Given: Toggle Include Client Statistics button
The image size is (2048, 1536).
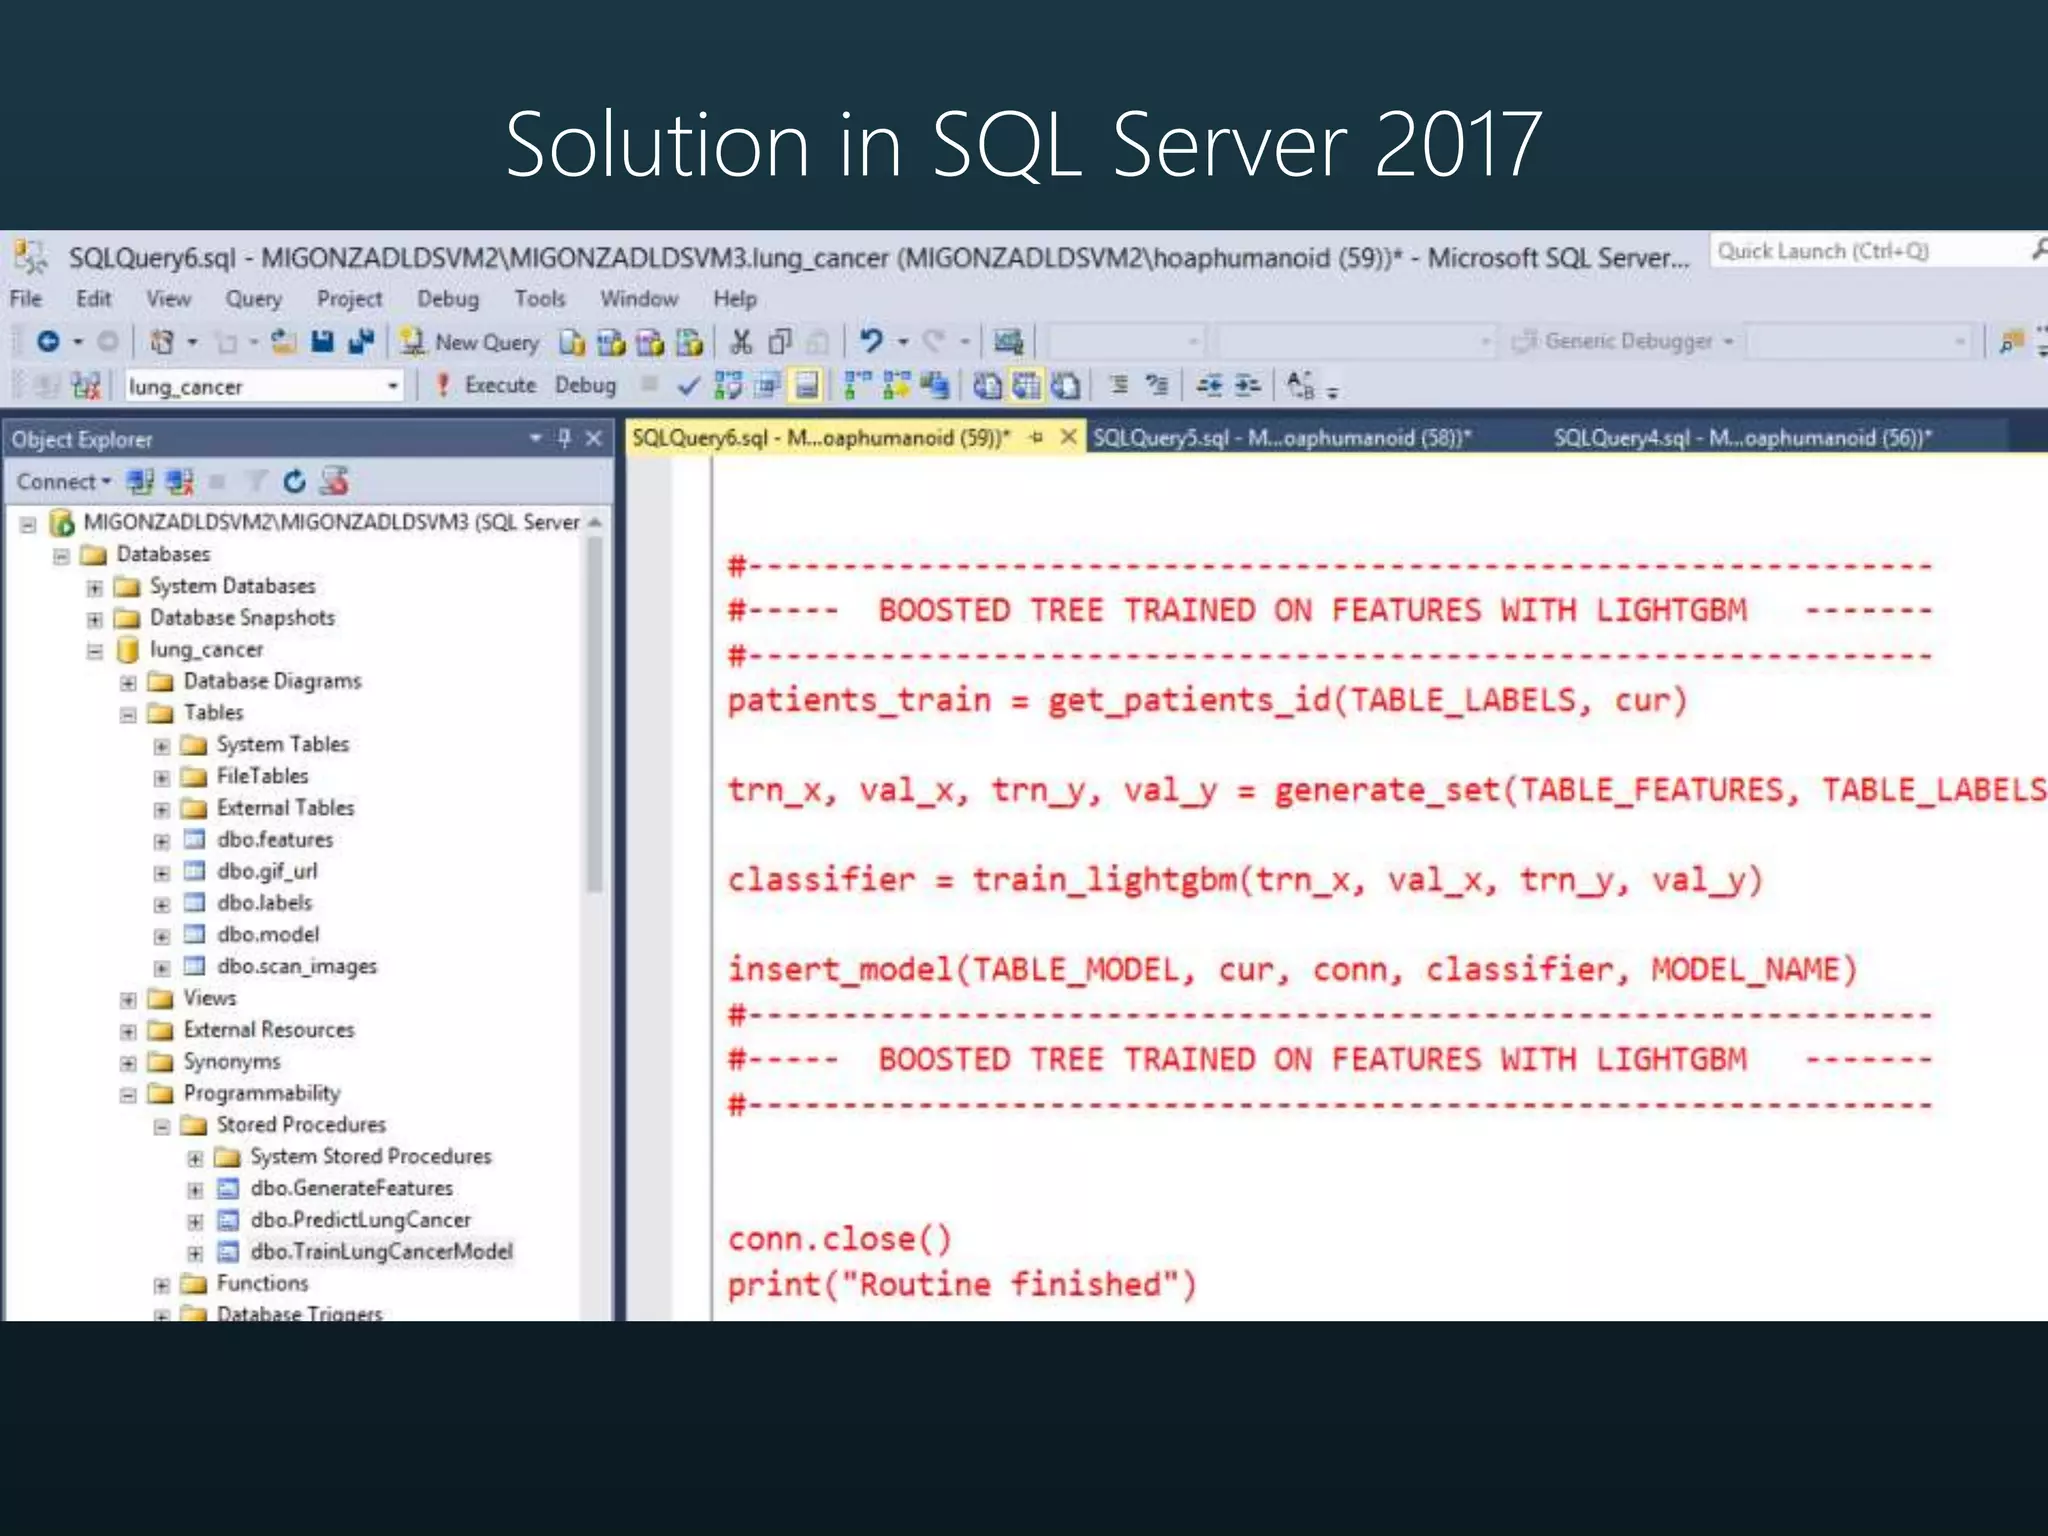Looking at the screenshot, I should [935, 386].
